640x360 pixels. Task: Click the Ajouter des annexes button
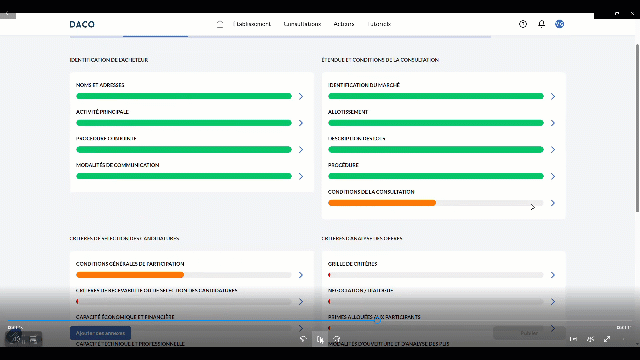pos(100,333)
